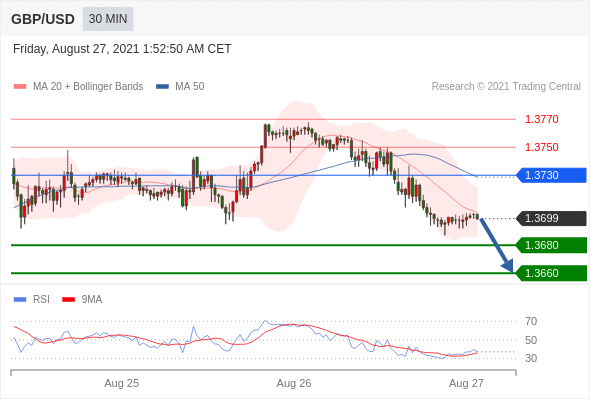Click the red 9MA legend swatch
This screenshot has width=590, height=400.
point(68,300)
